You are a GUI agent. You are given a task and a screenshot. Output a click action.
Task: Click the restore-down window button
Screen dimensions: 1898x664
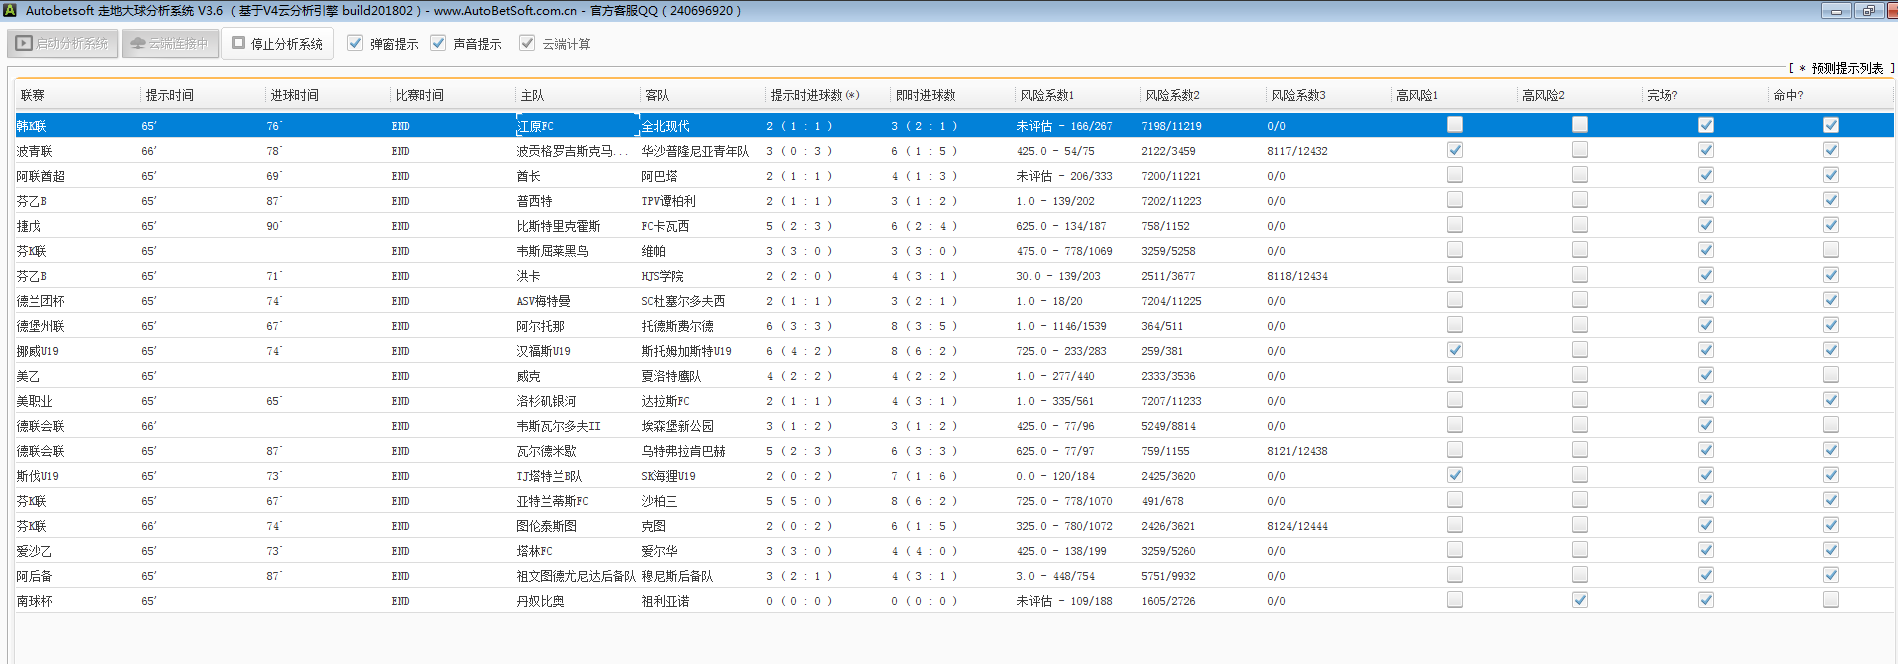tap(1867, 11)
